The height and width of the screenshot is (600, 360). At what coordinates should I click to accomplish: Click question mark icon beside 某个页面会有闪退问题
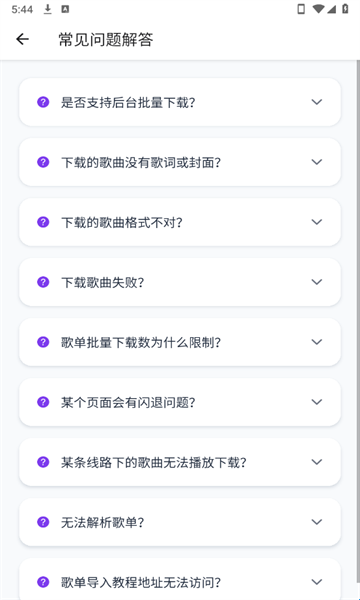click(43, 402)
